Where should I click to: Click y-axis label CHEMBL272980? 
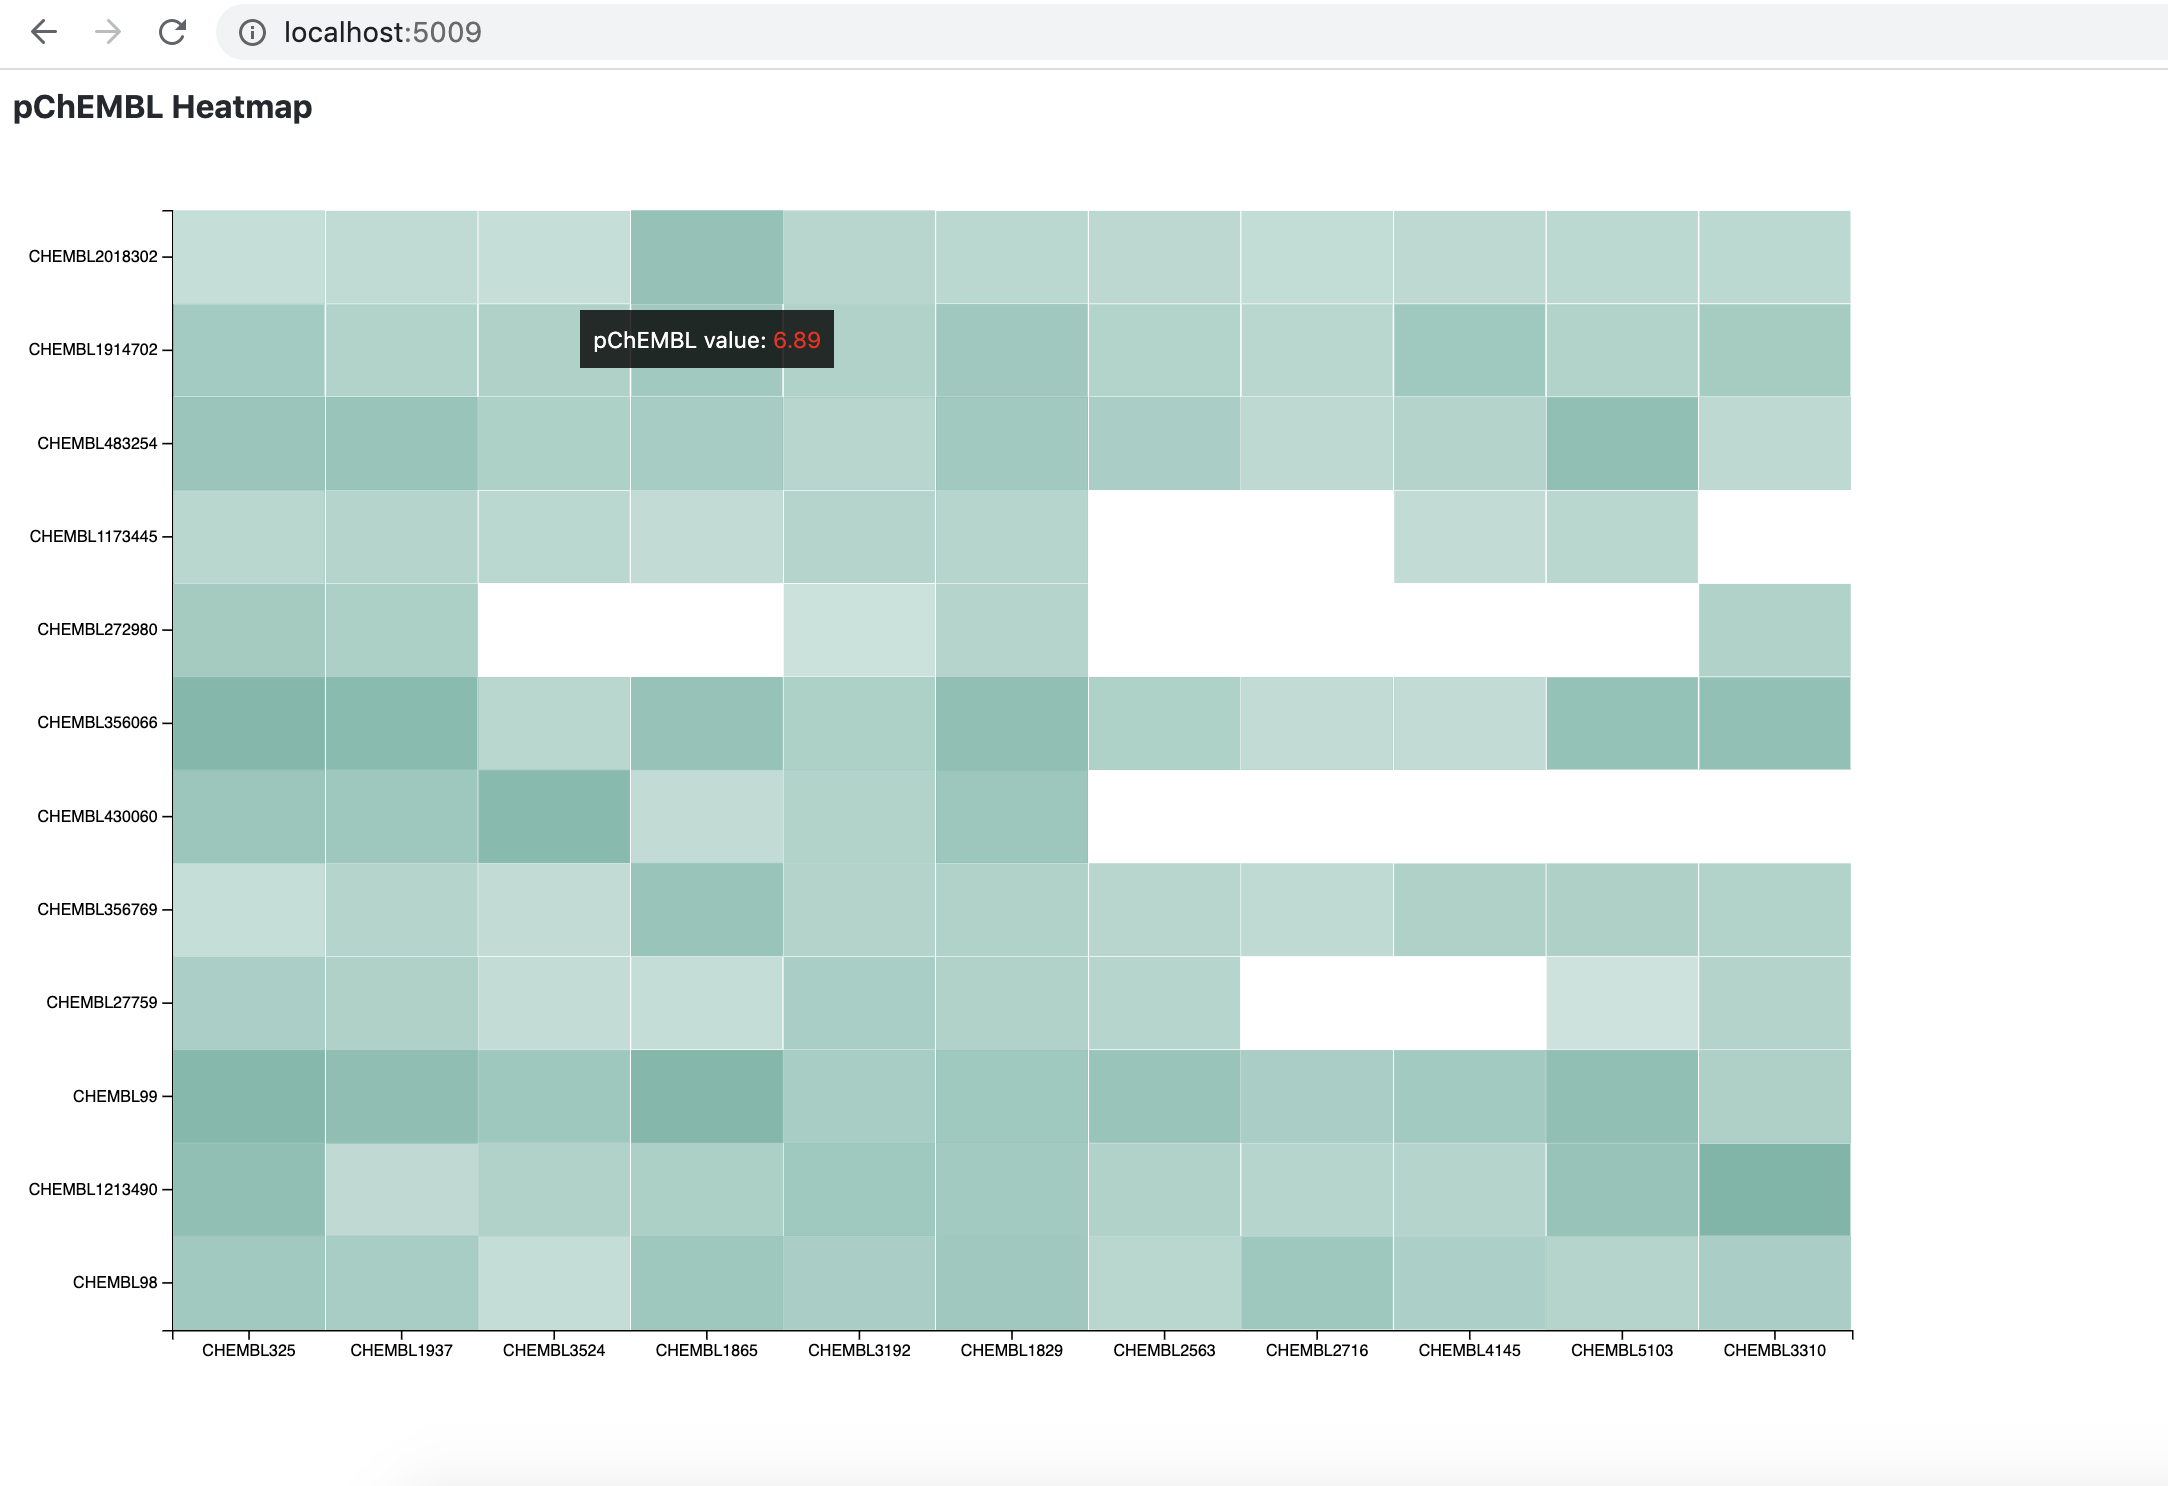97,629
